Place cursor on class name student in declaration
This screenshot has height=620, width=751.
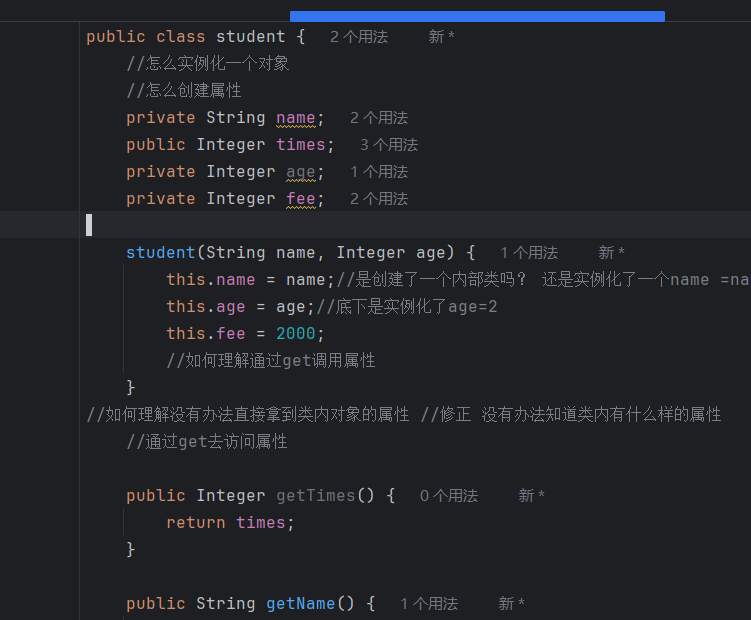pyautogui.click(x=250, y=37)
